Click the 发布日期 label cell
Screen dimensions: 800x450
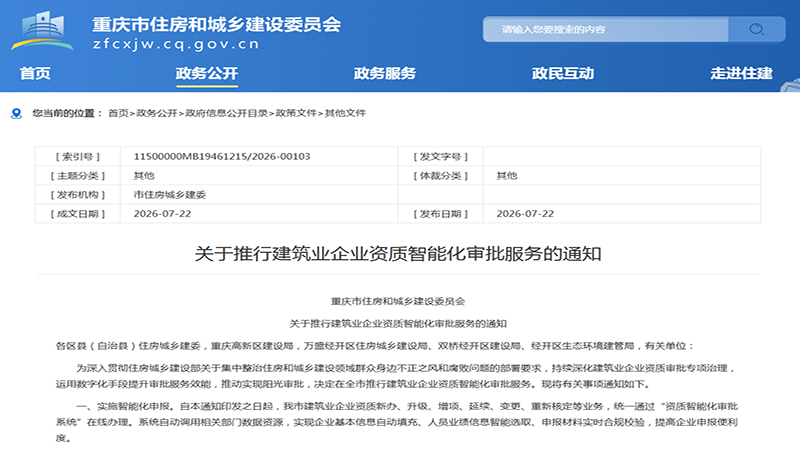(x=441, y=214)
